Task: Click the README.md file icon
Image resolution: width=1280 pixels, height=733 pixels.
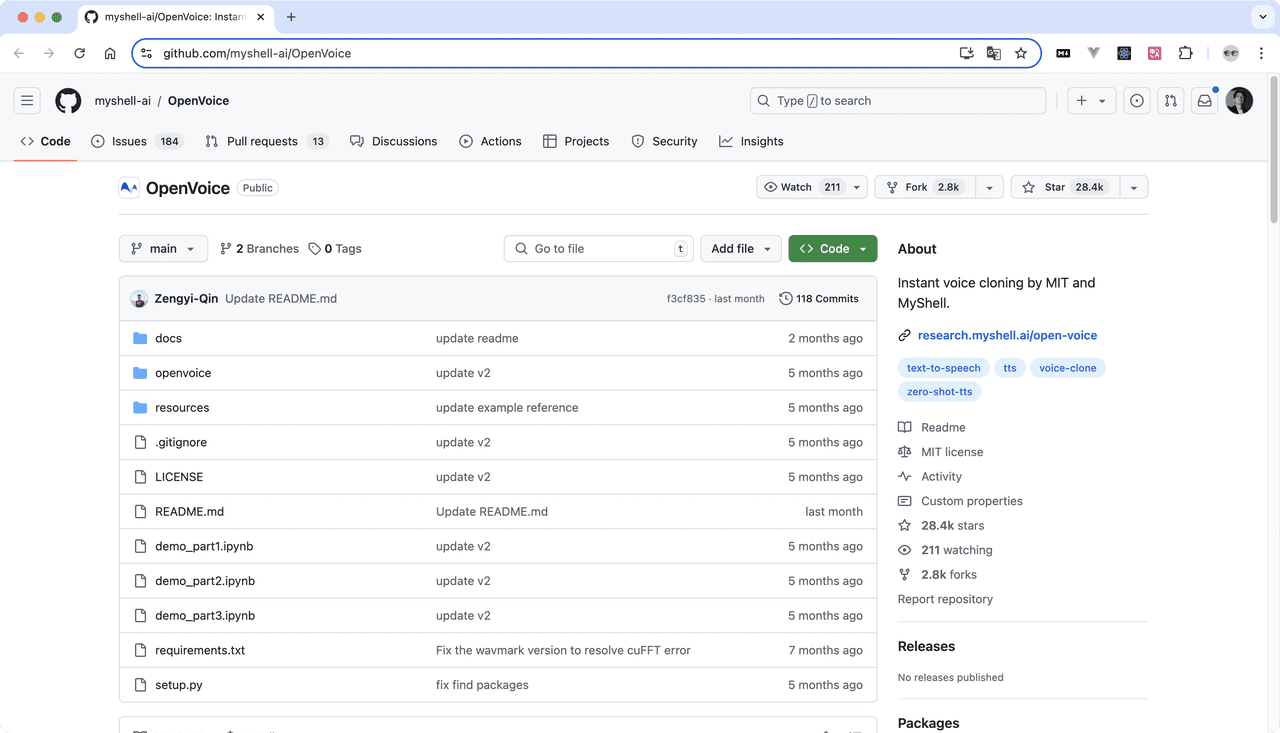Action: tap(140, 511)
